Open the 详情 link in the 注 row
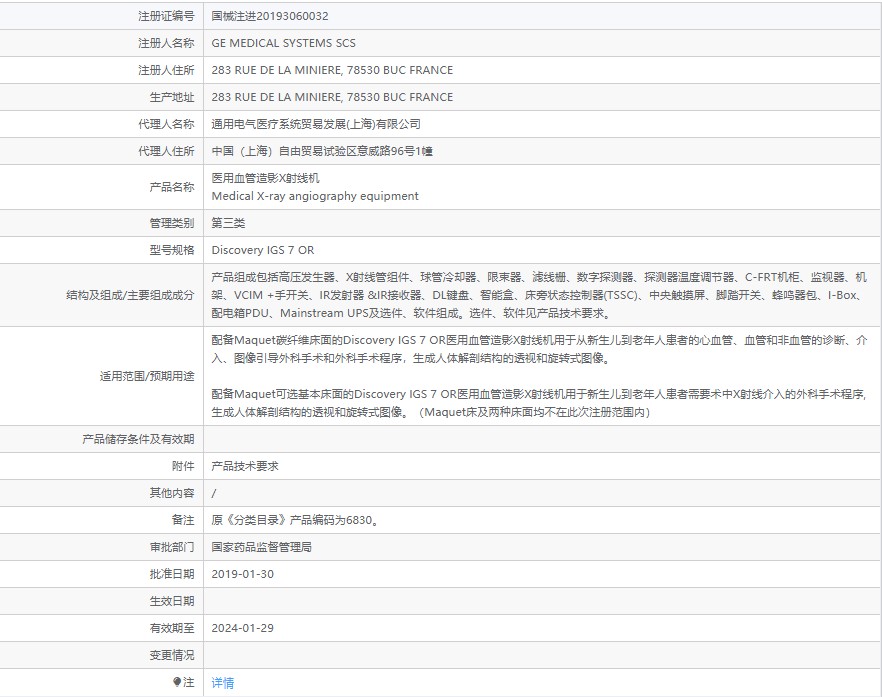Image resolution: width=882 pixels, height=697 pixels. (x=223, y=682)
